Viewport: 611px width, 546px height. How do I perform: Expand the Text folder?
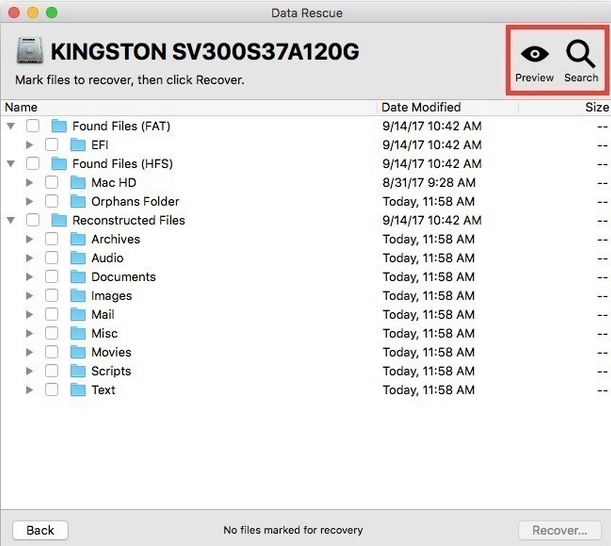click(29, 390)
